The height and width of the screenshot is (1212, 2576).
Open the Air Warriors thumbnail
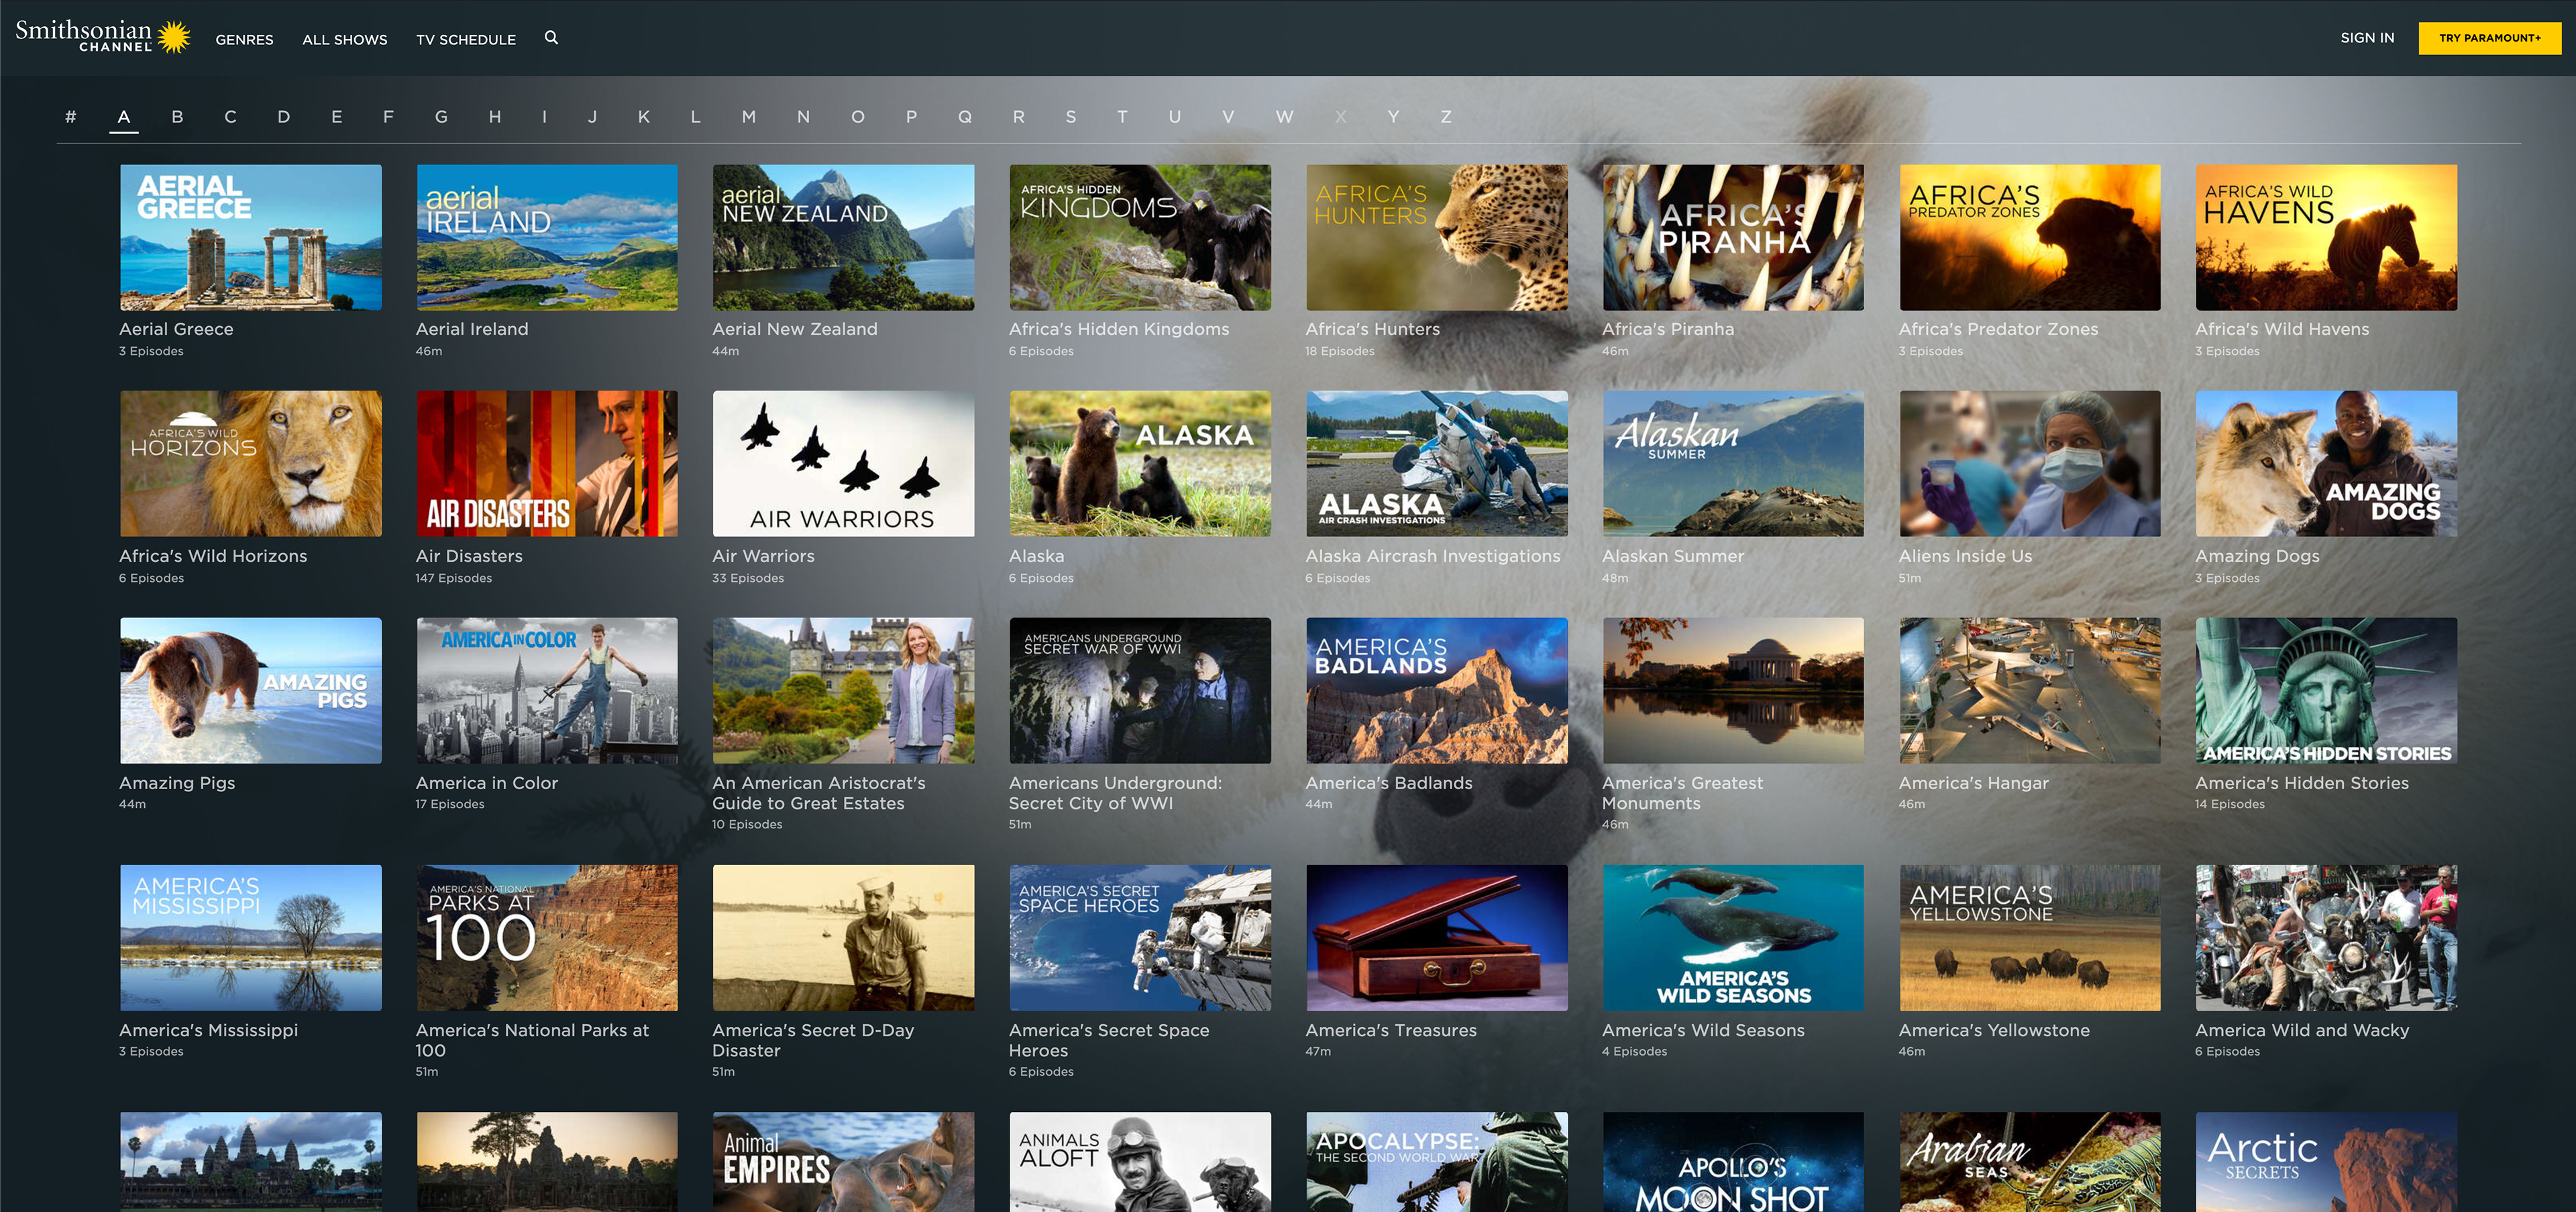coord(843,463)
